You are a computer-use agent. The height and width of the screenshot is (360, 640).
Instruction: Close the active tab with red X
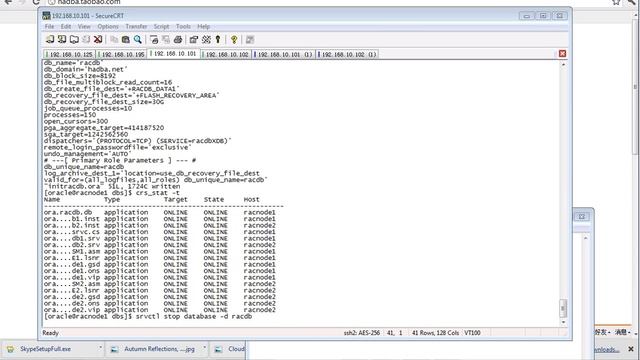562,53
